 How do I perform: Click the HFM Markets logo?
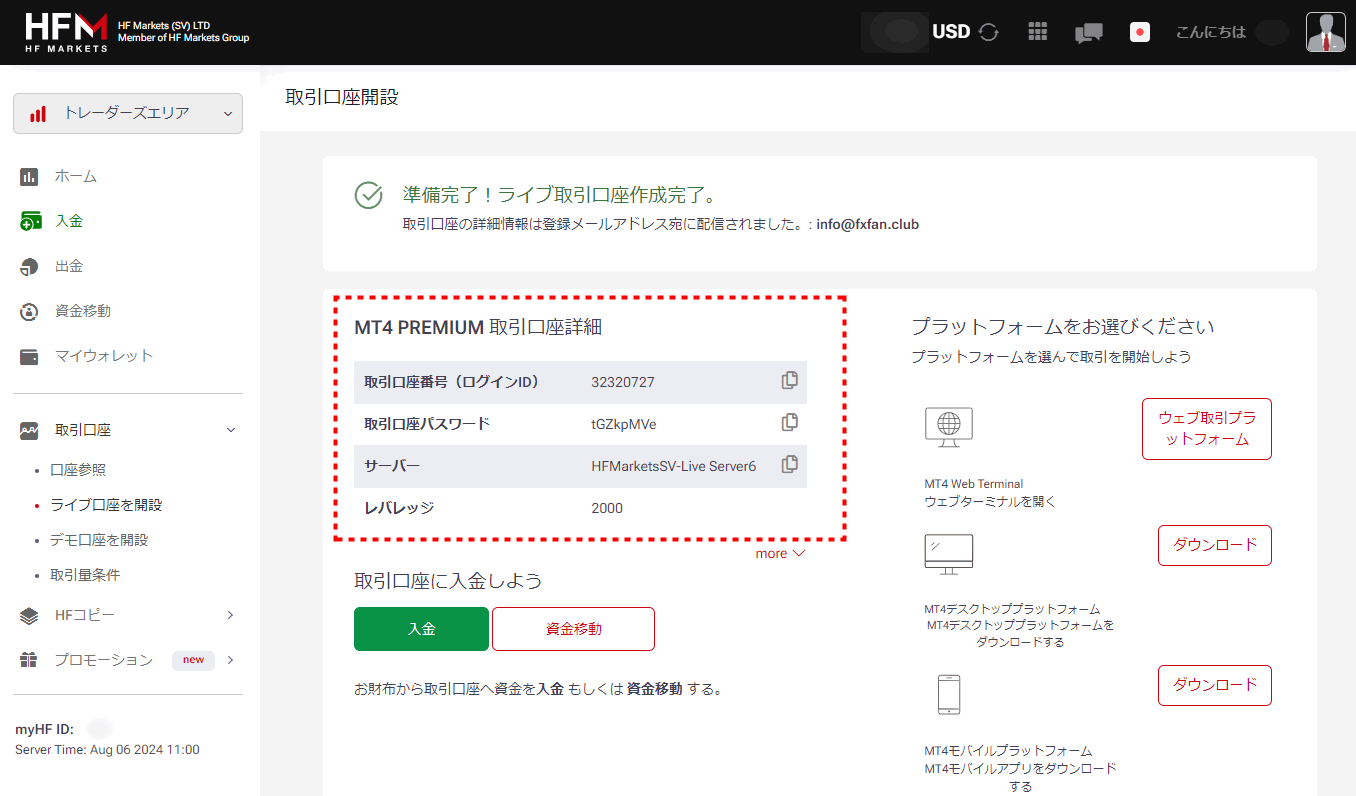[66, 32]
